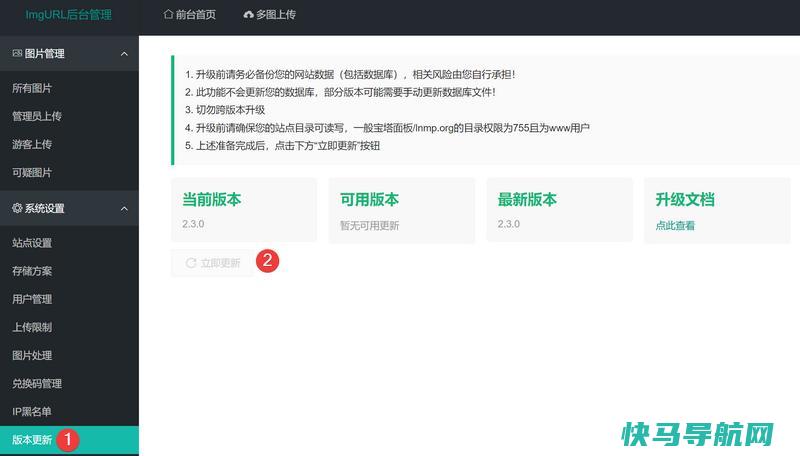Screen dimensions: 800x456
Task: Click the 可用版本 card title
Action: 369,199
